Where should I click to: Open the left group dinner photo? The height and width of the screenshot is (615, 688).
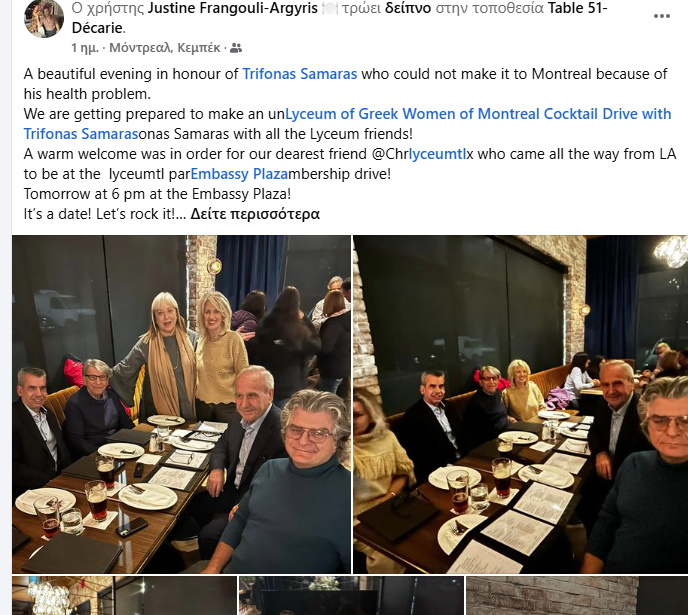click(x=182, y=404)
